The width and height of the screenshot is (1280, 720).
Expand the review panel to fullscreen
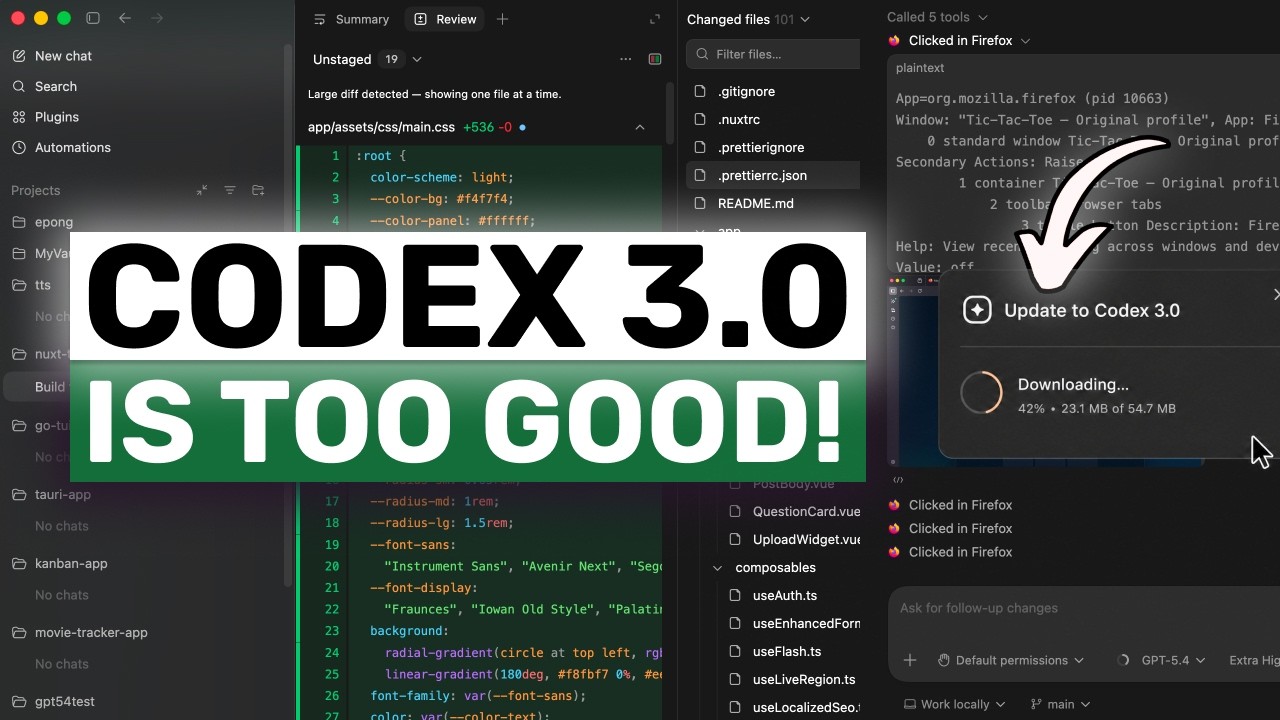point(655,19)
